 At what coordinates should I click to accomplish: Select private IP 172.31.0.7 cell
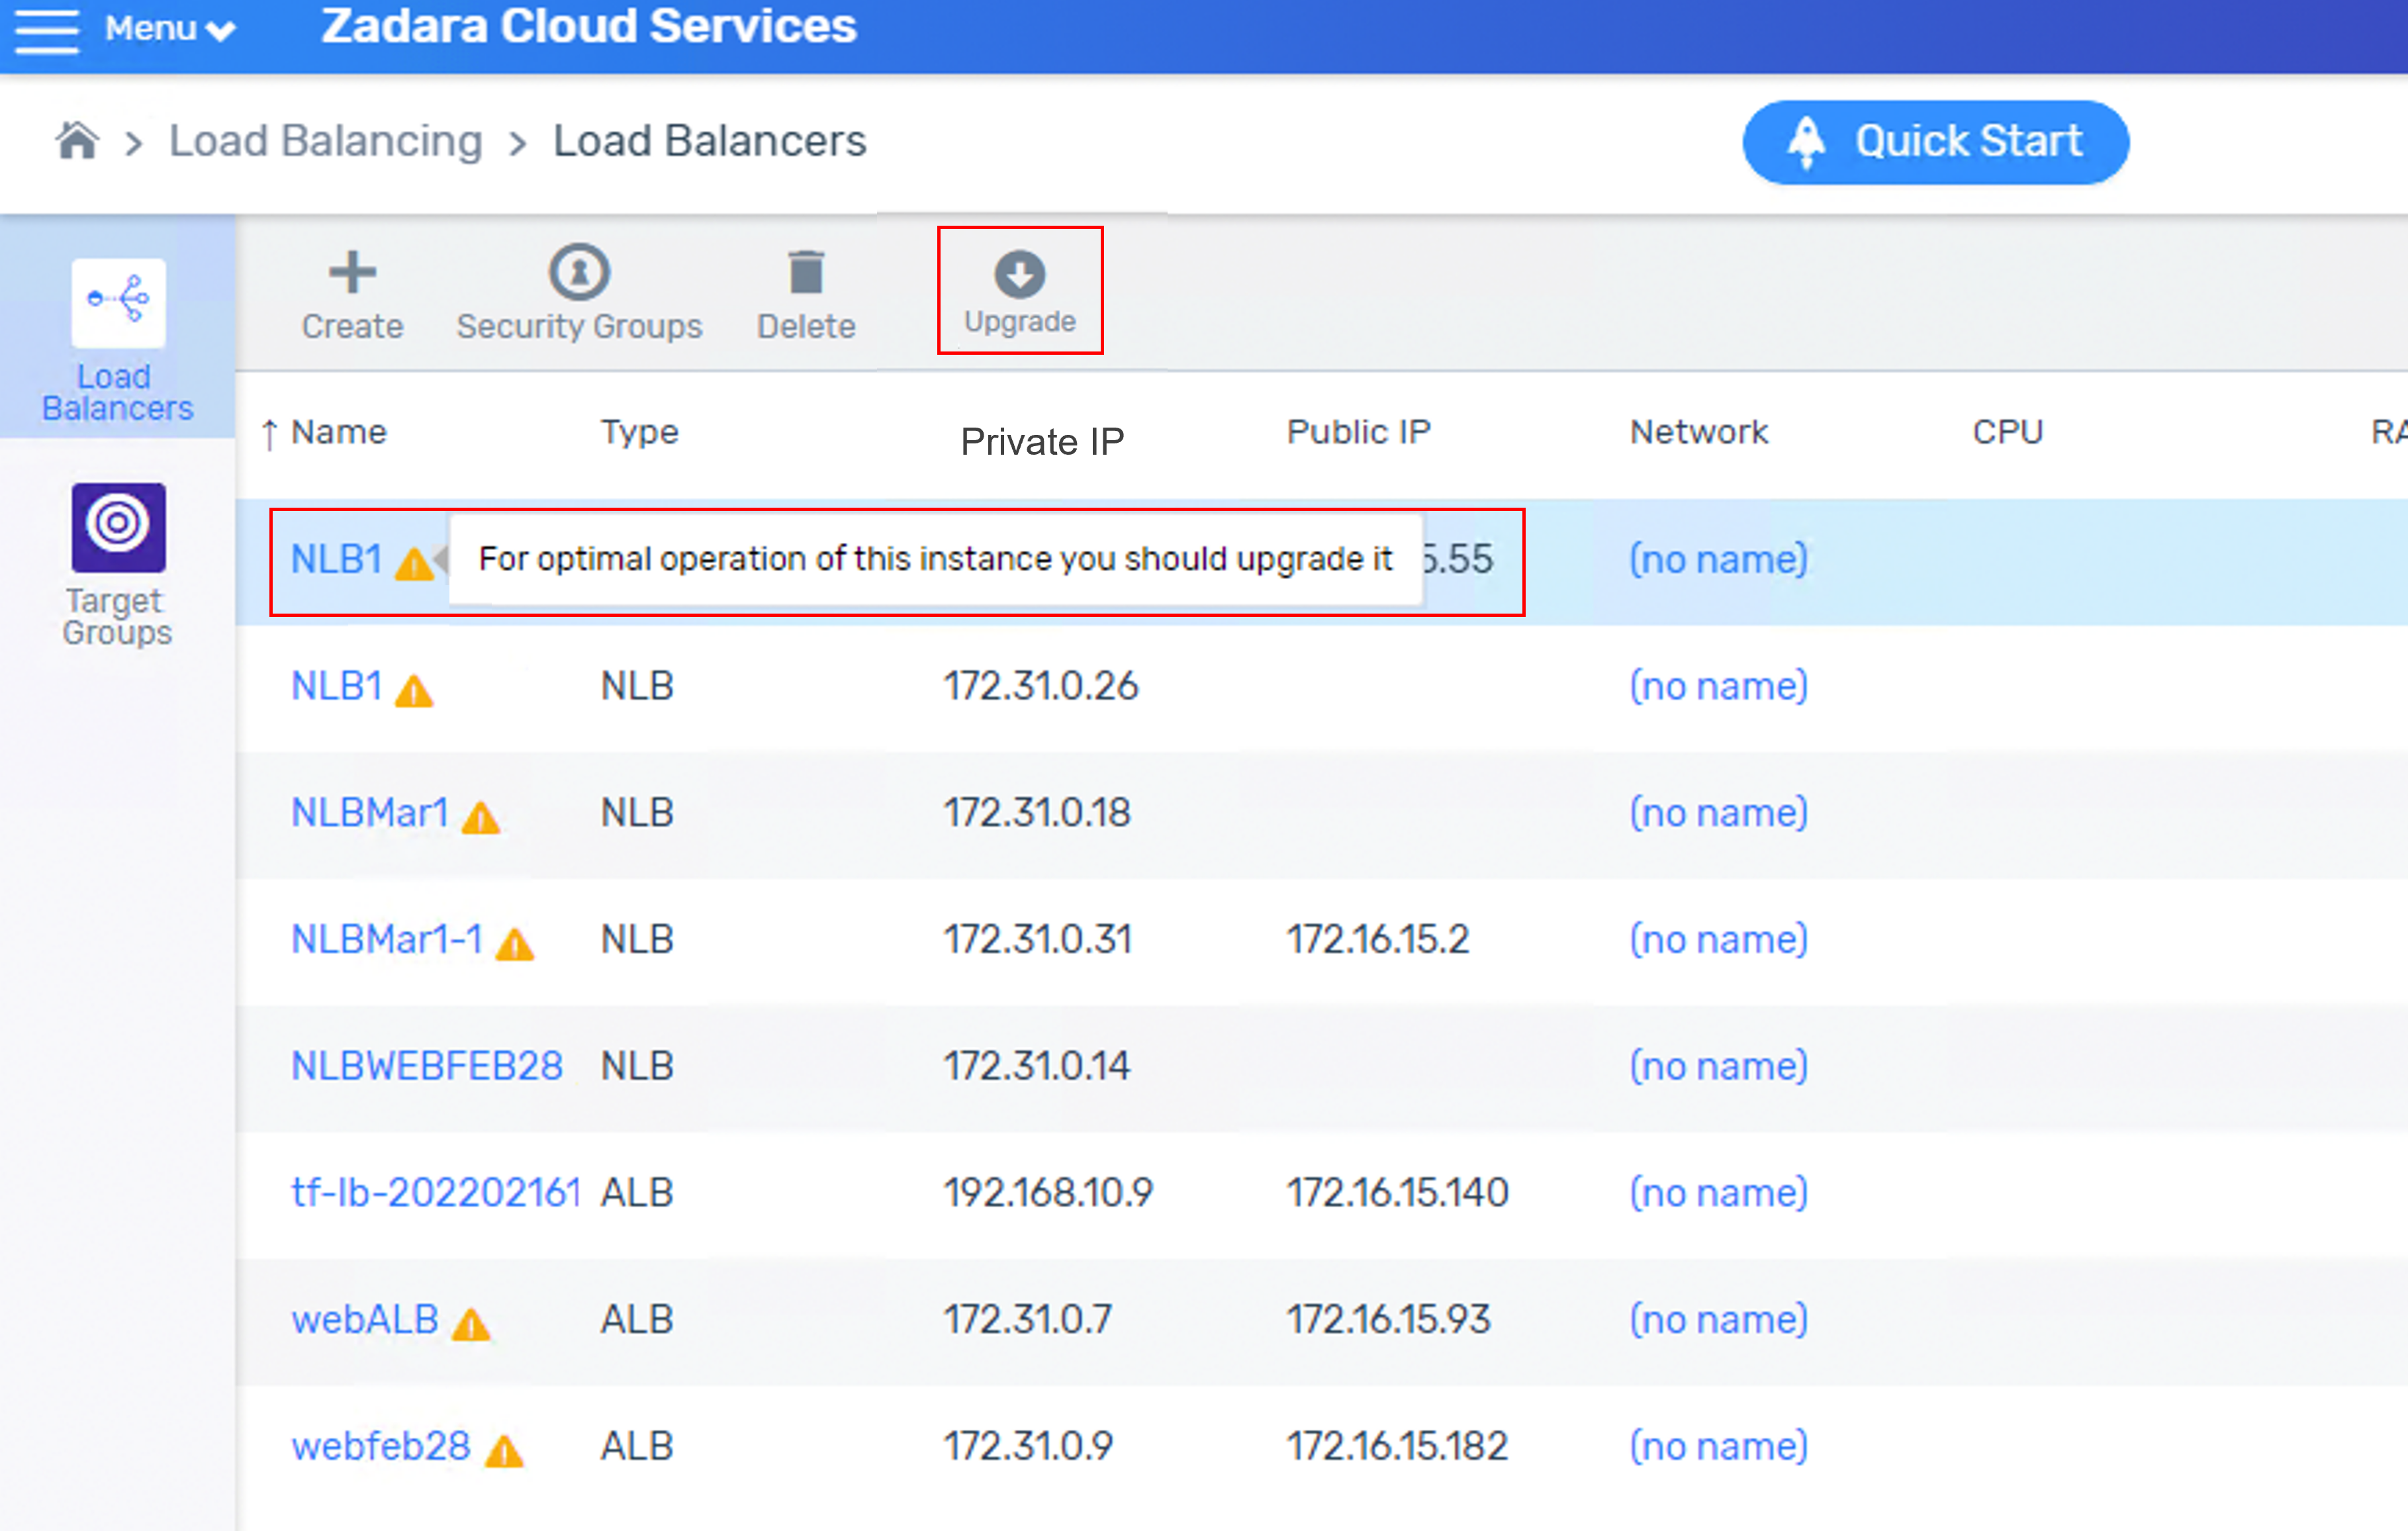[1028, 1320]
